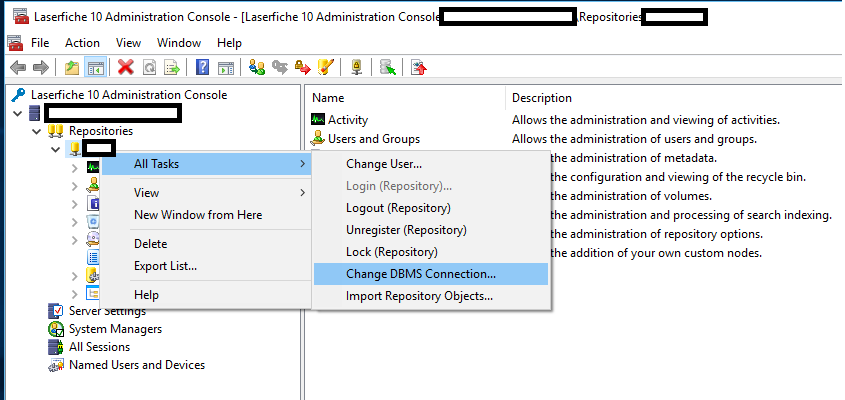This screenshot has height=400, width=845.
Task: Click the padlock with red arrow Logout icon
Action: [302, 67]
